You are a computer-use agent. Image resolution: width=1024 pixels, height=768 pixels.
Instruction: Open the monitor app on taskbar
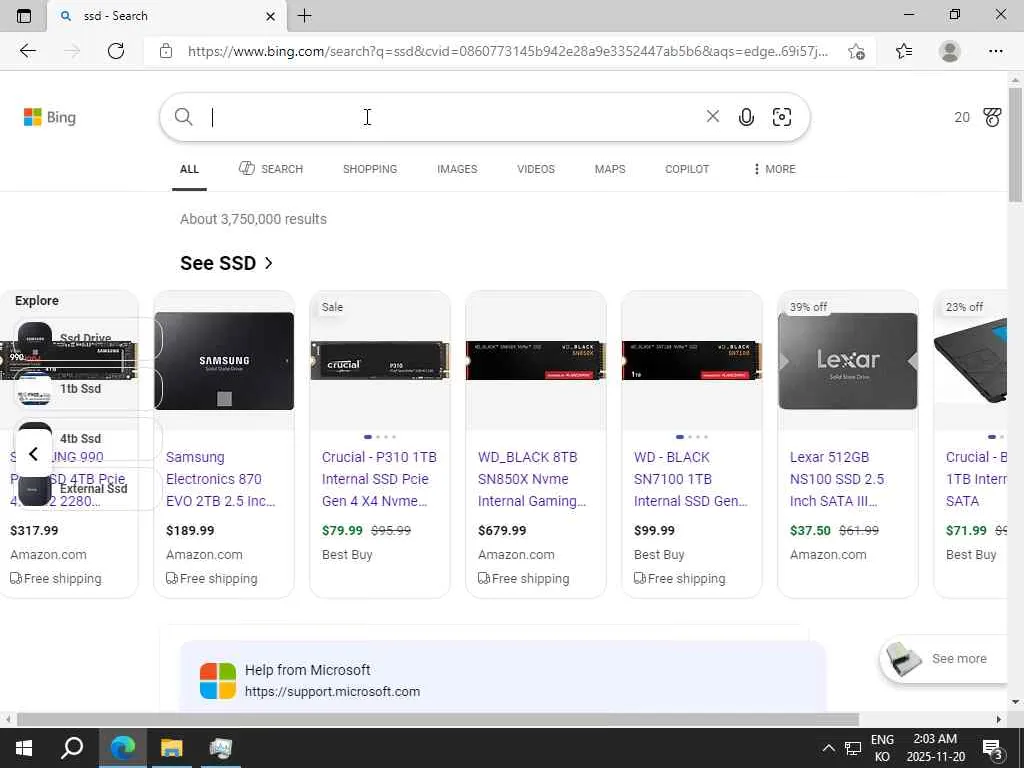point(221,748)
